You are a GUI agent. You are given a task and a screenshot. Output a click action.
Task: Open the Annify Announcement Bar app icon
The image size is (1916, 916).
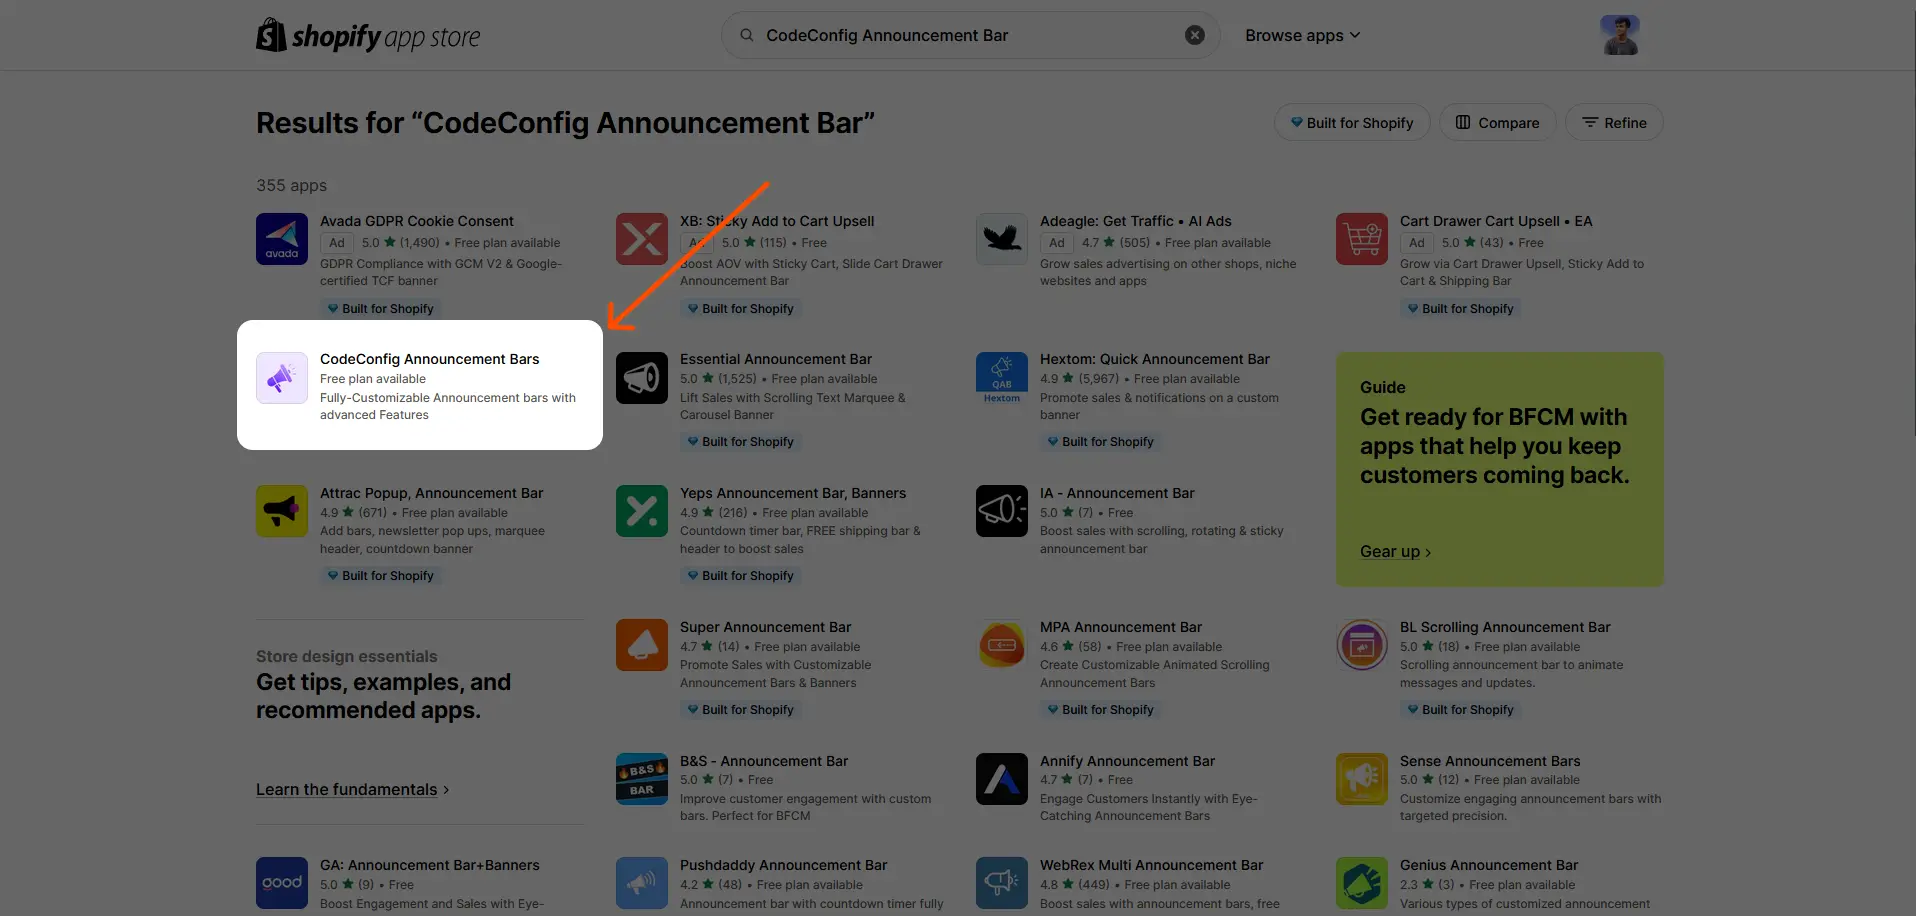(1002, 779)
